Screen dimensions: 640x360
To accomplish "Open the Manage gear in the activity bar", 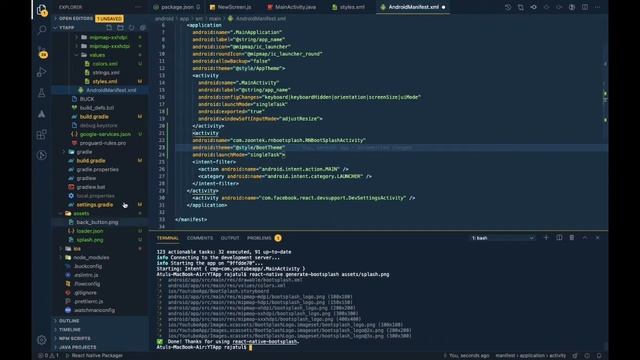I will 42,340.
